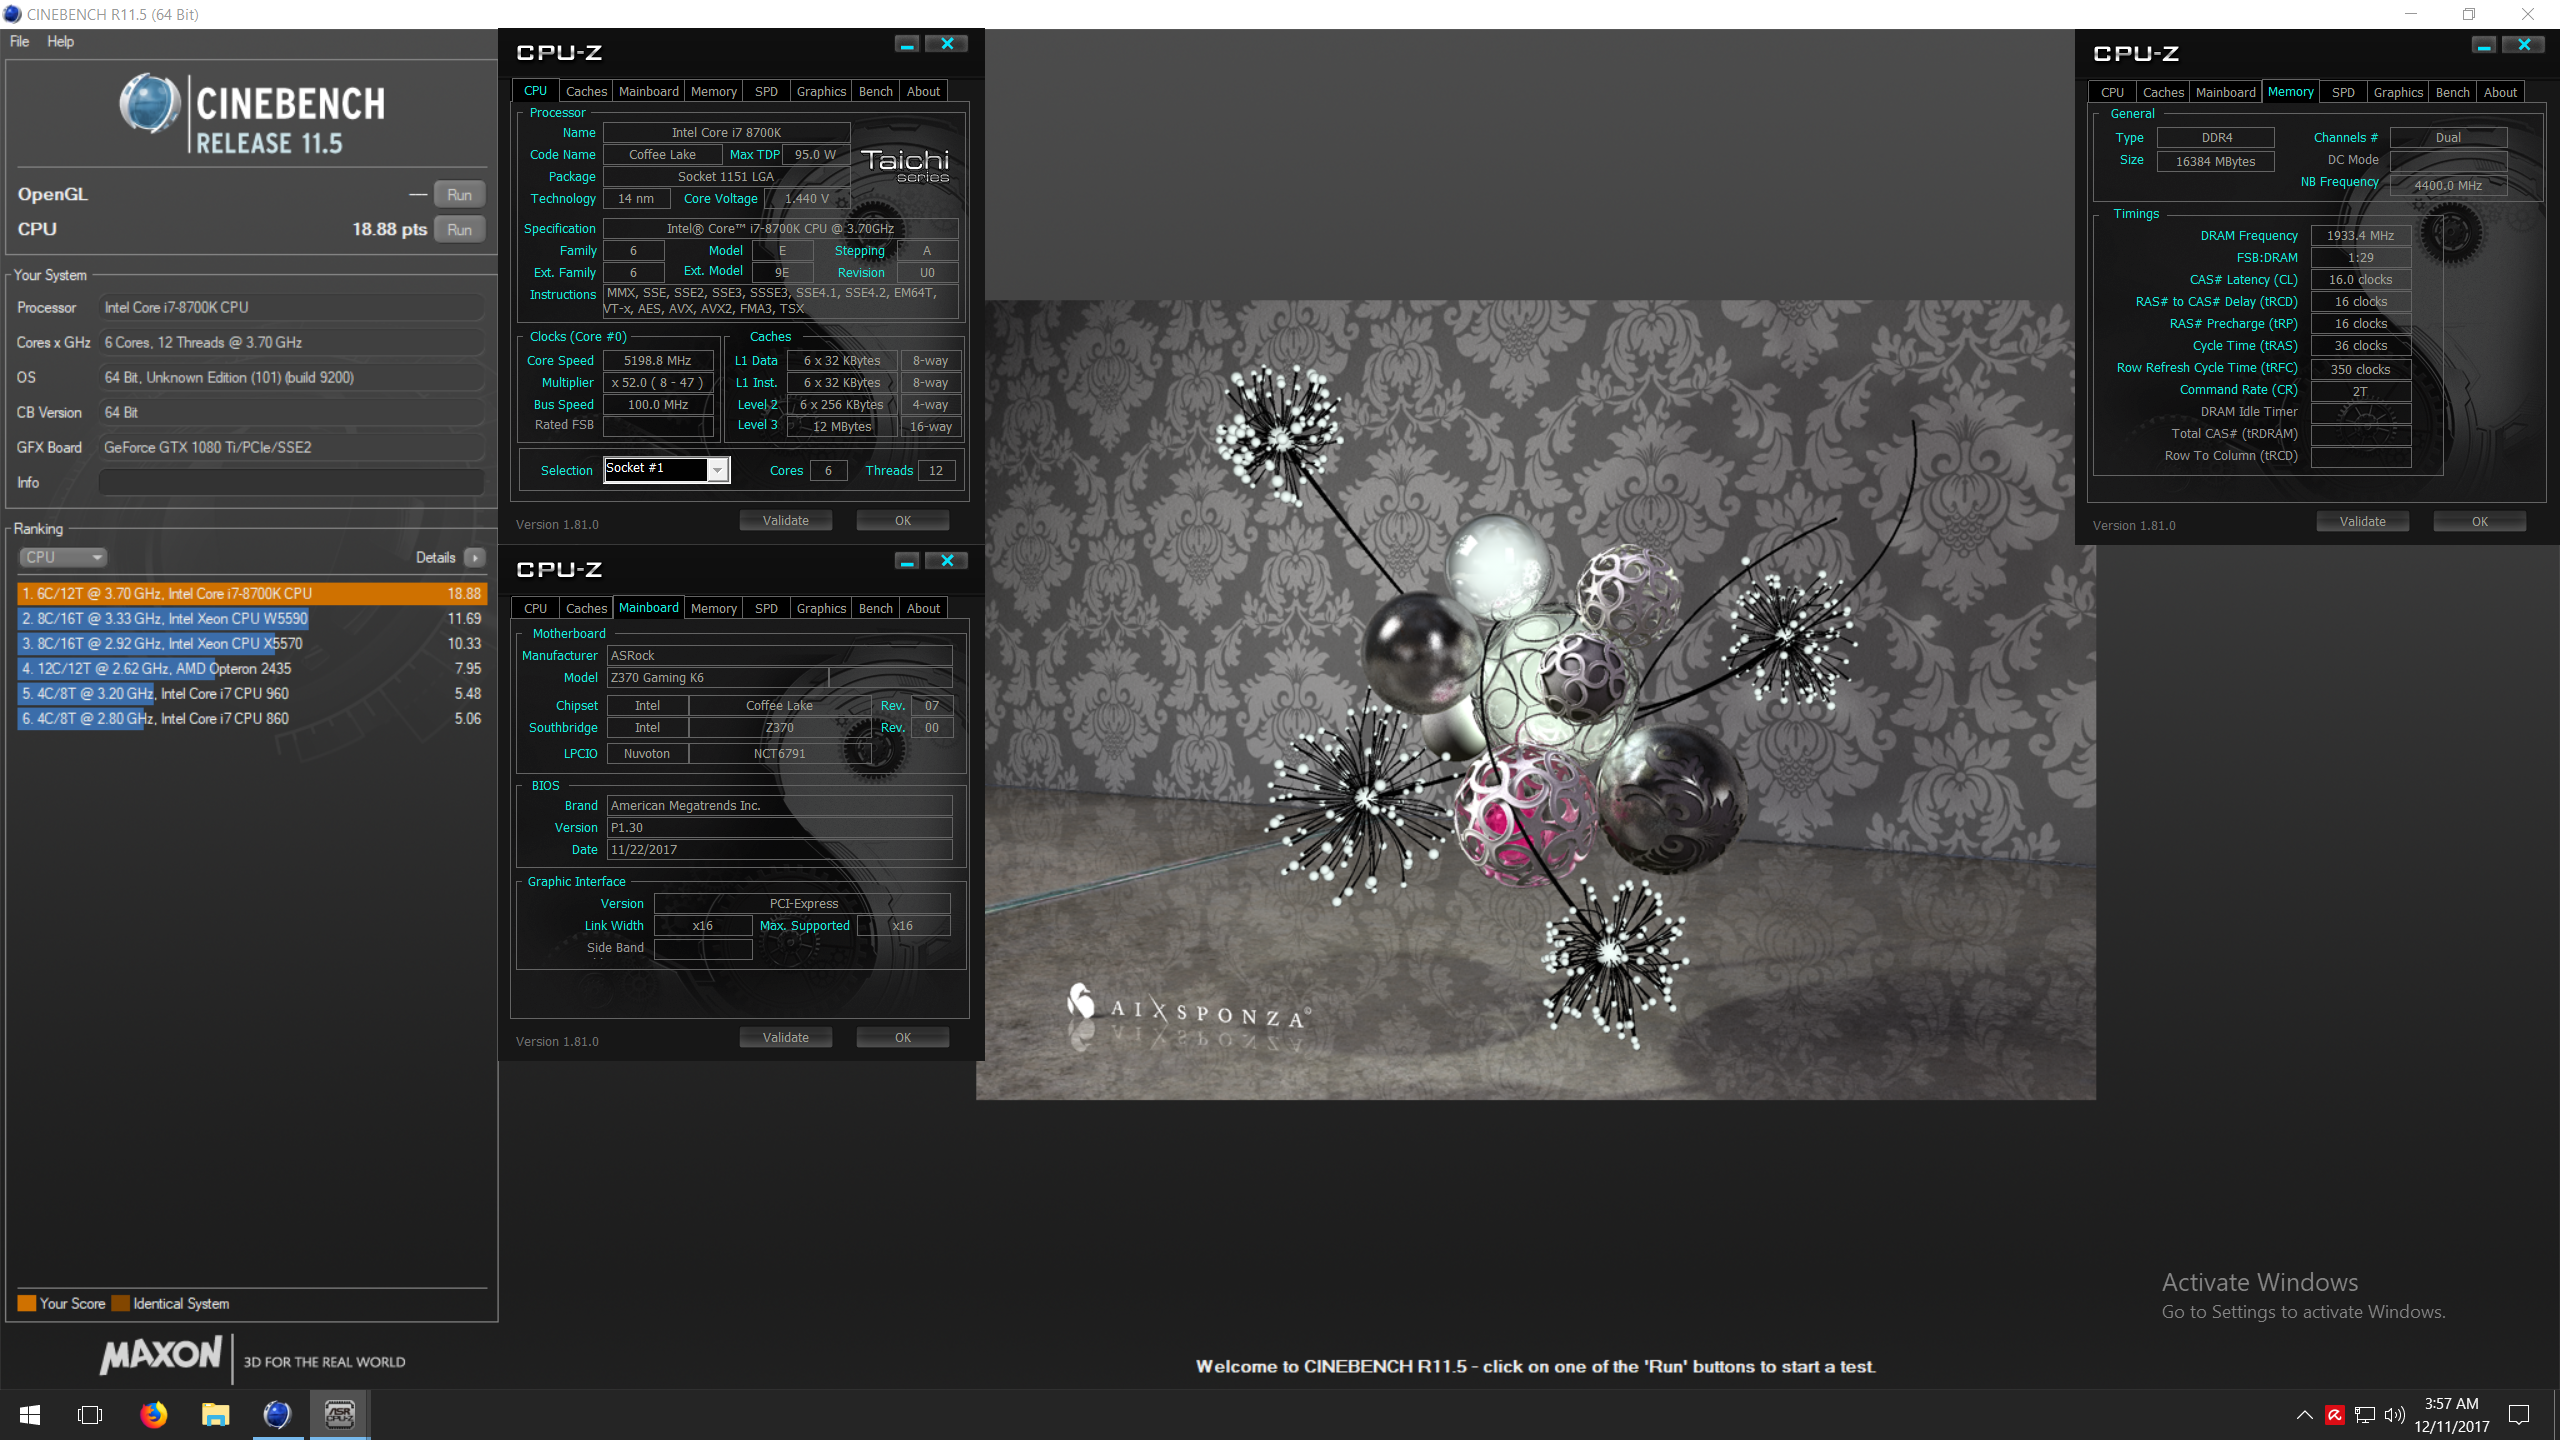
Task: Restore down the Cinebench main window
Action: point(2469,14)
